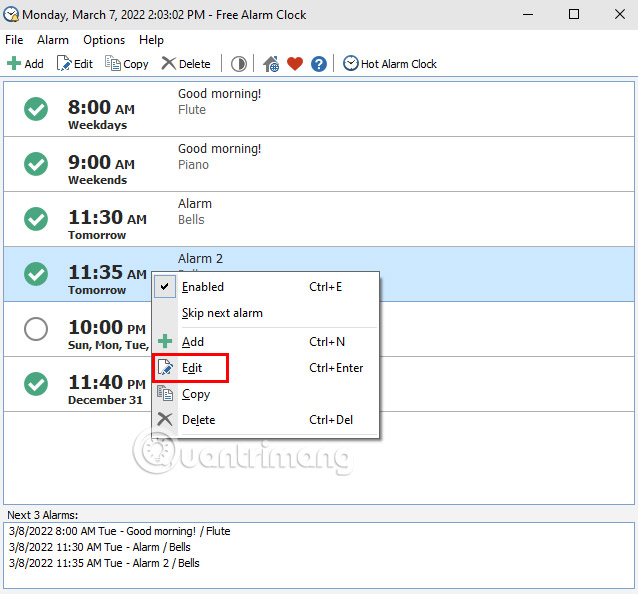Select Delete in the context menu
This screenshot has height=594, width=638.
tap(198, 420)
